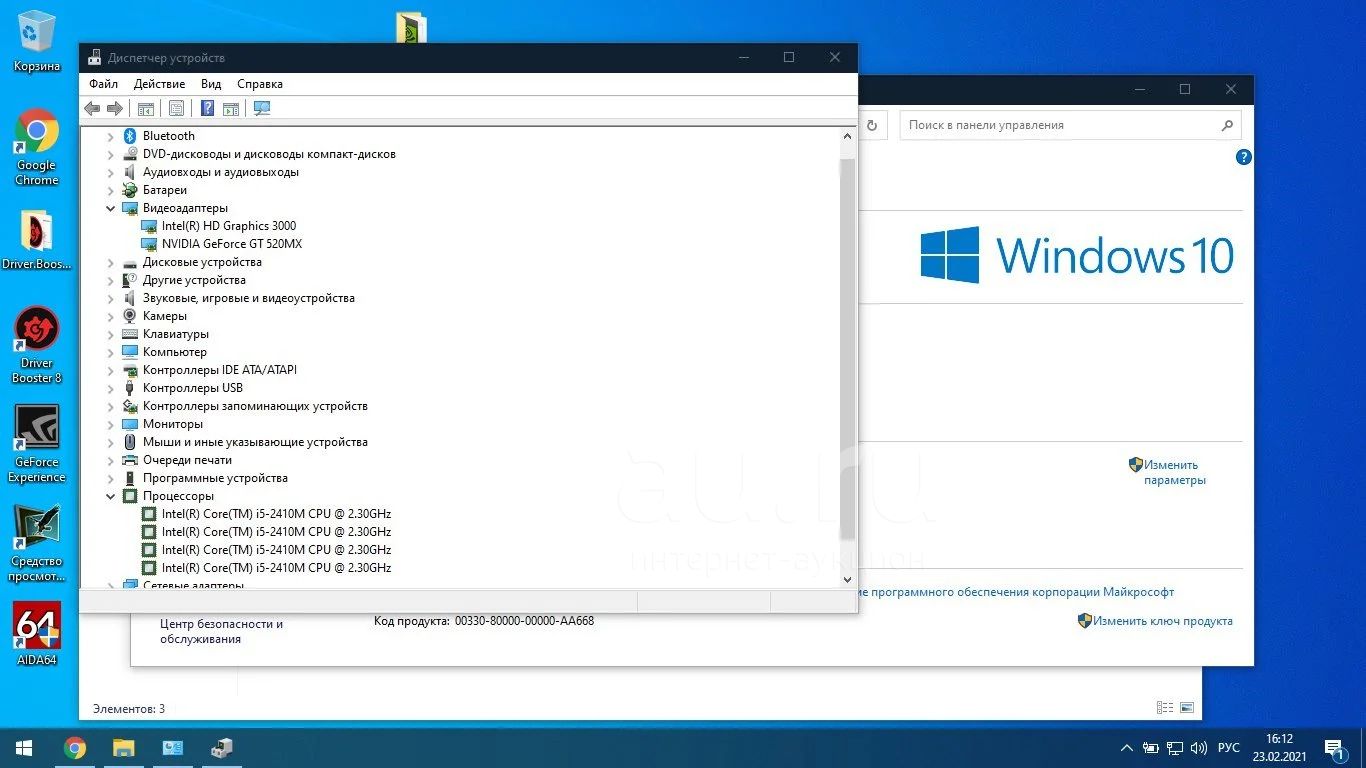Image resolution: width=1366 pixels, height=768 pixels.
Task: Switch input language via РУС indicator
Action: [1229, 748]
